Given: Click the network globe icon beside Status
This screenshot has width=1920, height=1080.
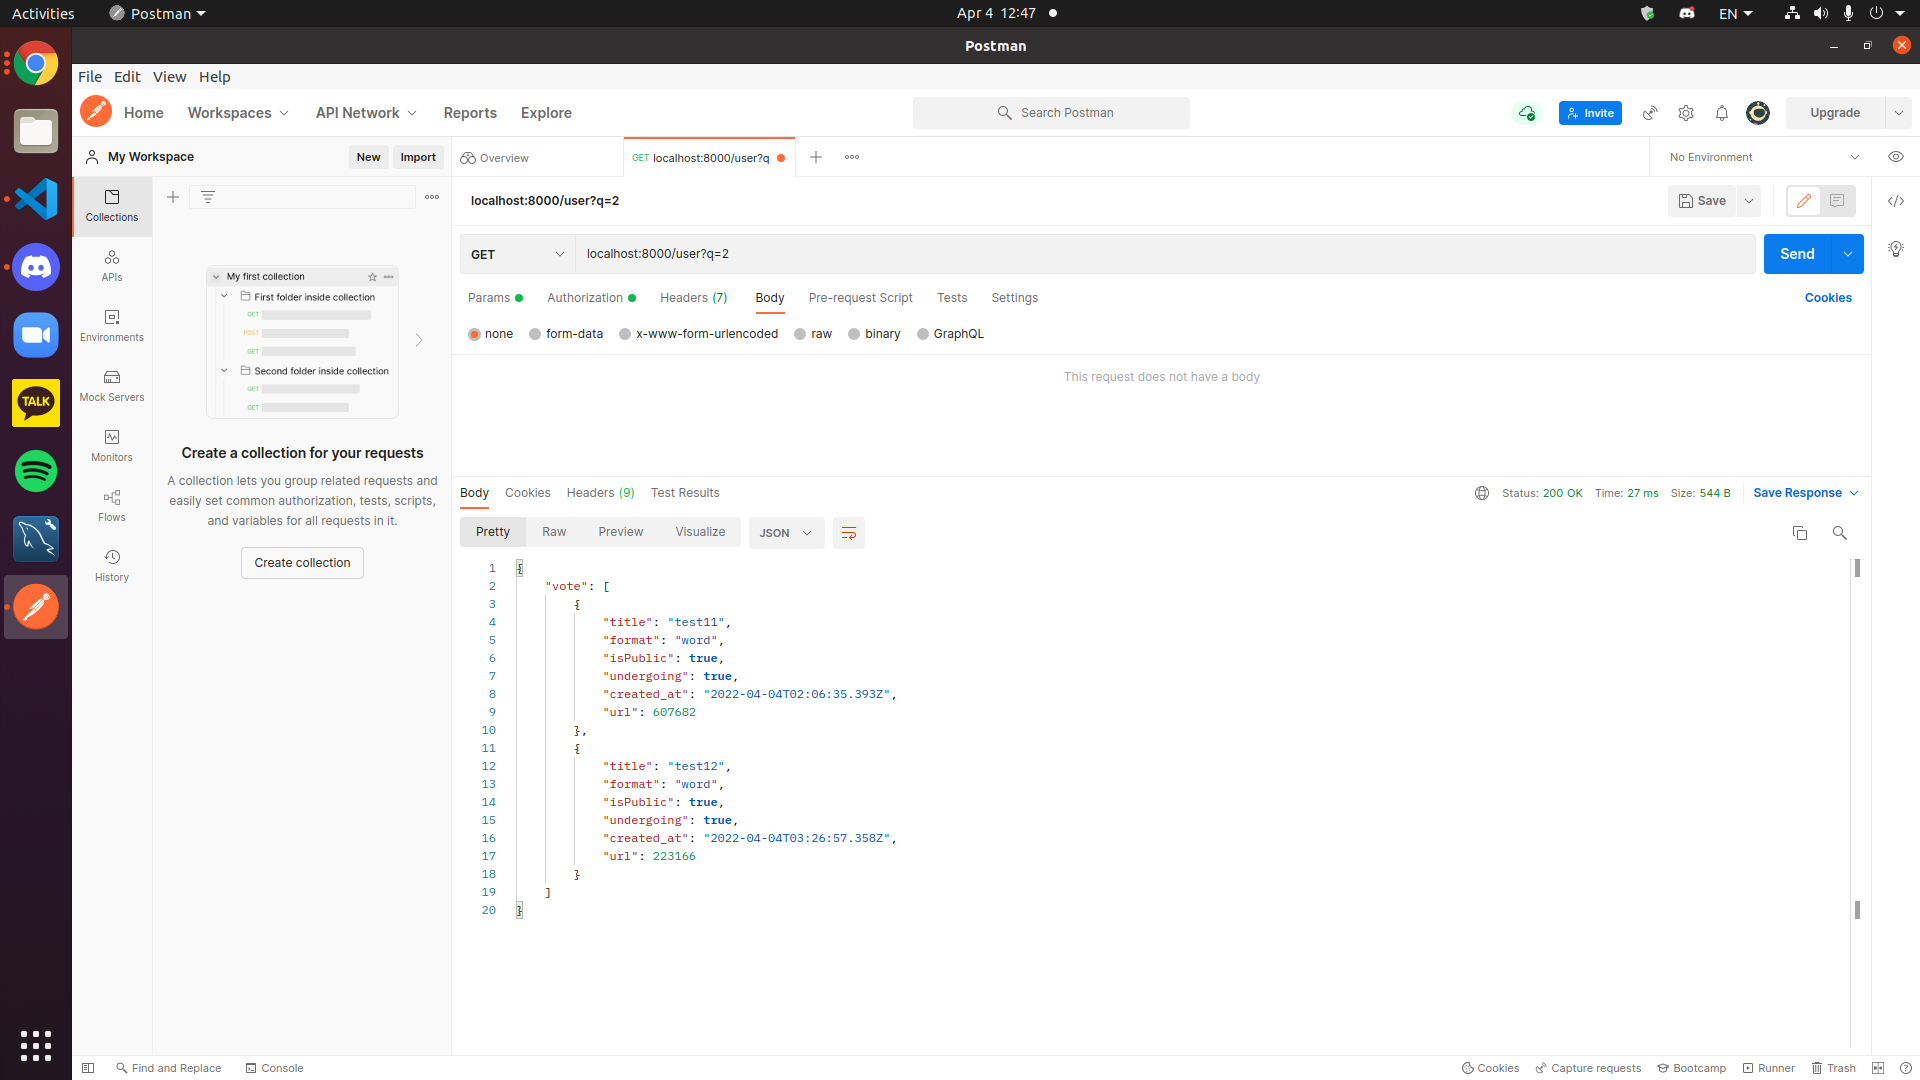Looking at the screenshot, I should 1482,493.
